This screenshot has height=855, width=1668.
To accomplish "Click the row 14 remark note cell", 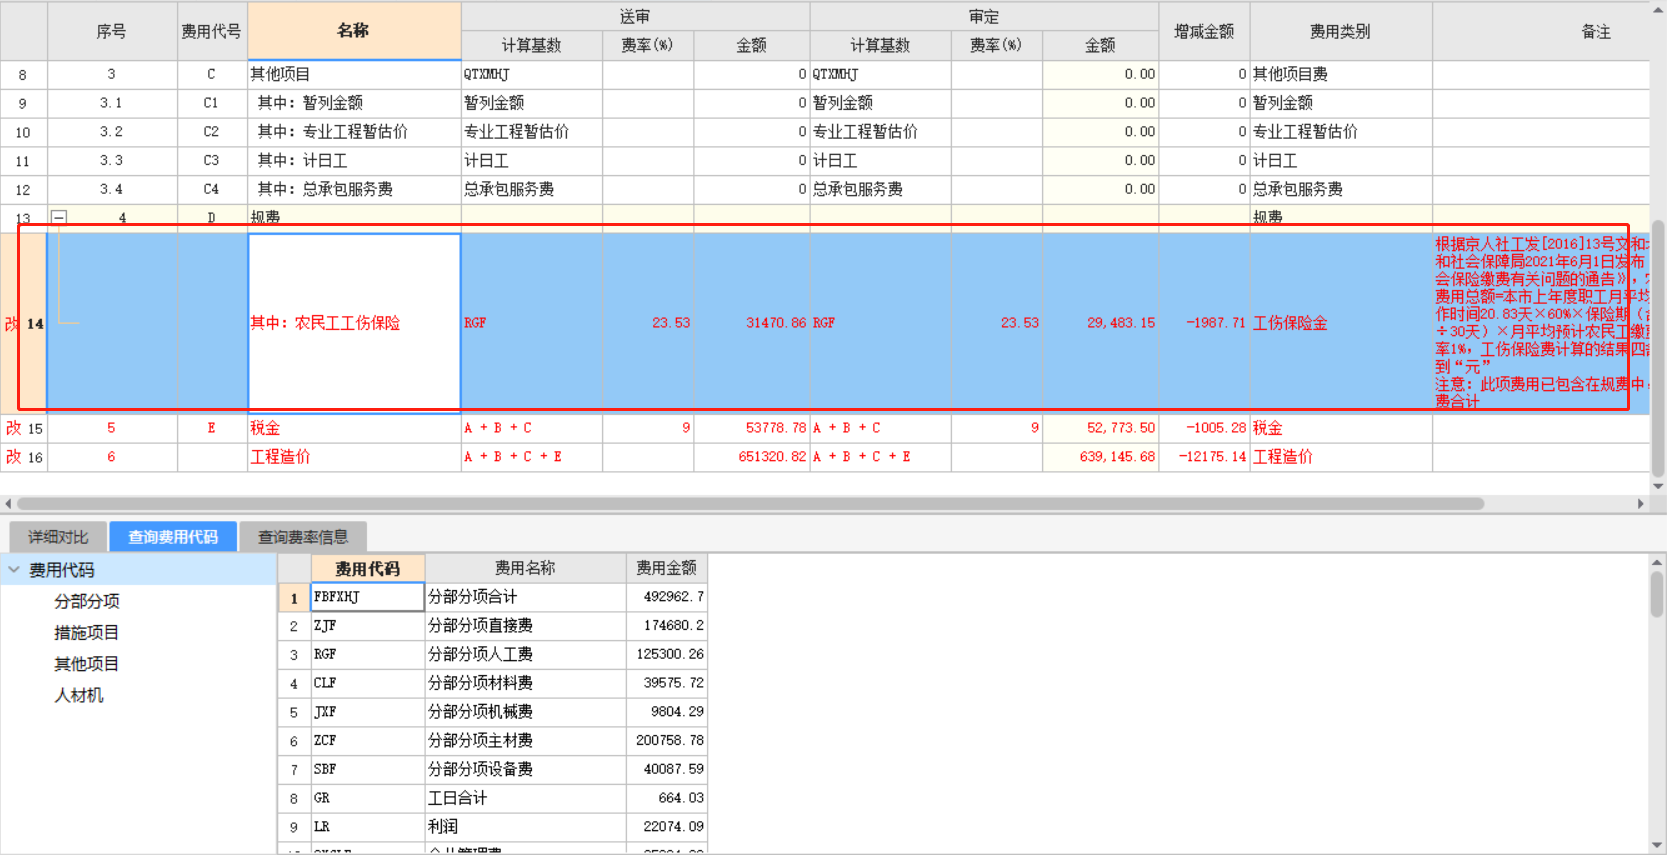I will [1541, 322].
